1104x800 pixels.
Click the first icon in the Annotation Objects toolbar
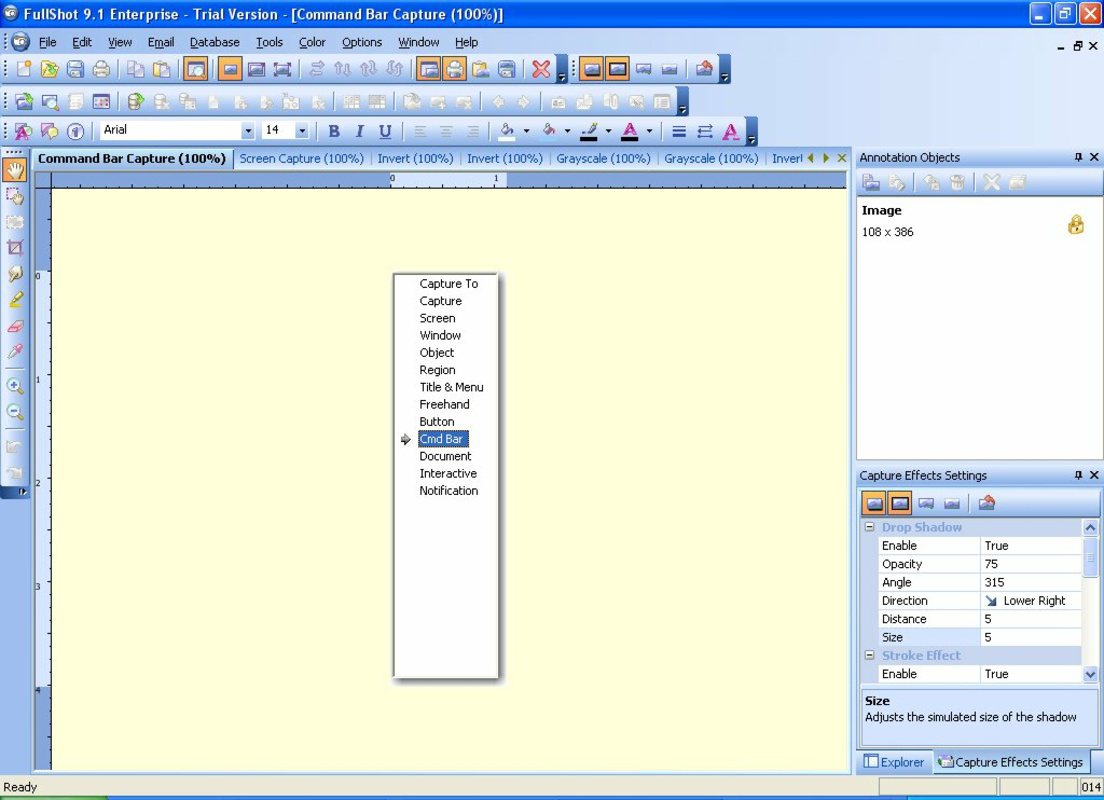(871, 182)
